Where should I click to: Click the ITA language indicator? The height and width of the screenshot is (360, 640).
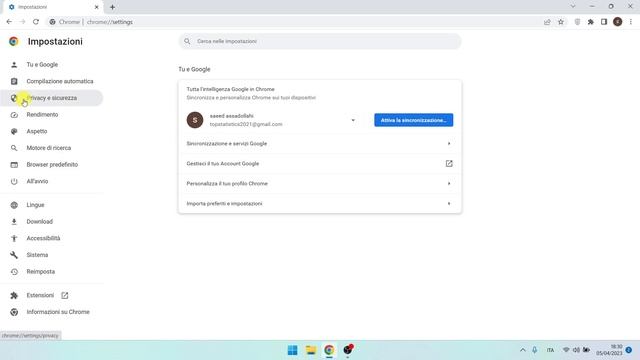click(x=550, y=350)
